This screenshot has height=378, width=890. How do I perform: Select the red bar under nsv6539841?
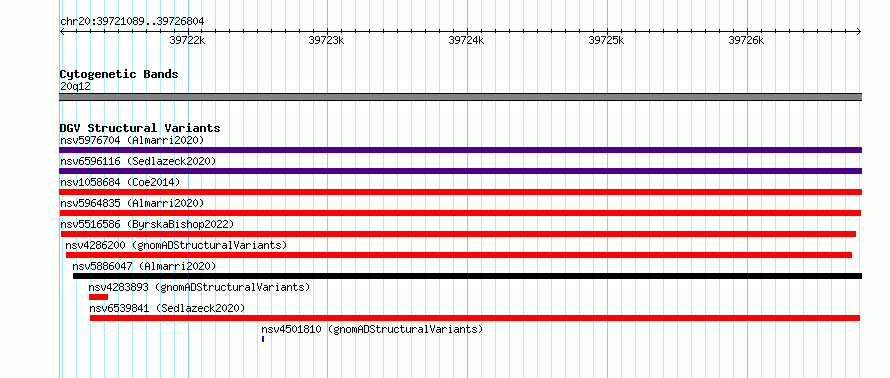pyautogui.click(x=475, y=318)
